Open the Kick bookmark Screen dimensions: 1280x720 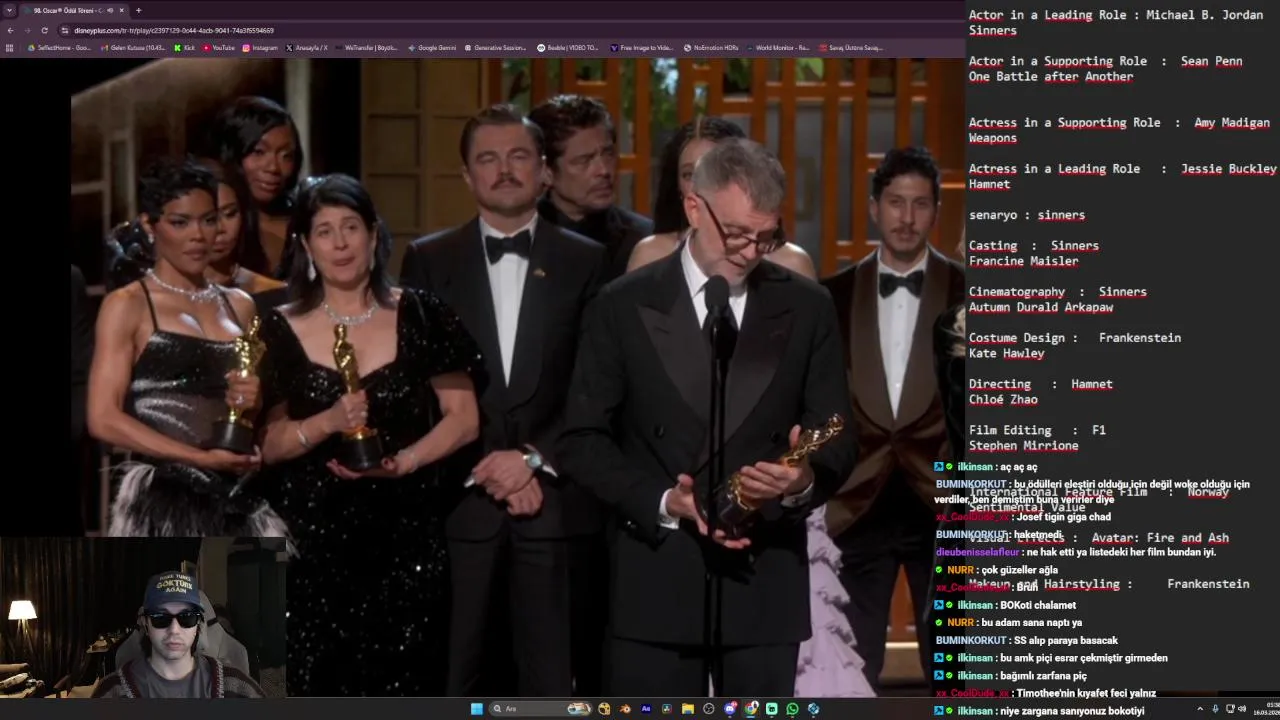pos(185,47)
